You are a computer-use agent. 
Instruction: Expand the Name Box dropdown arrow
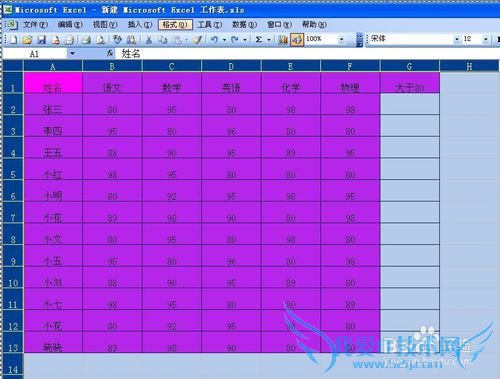click(72, 53)
